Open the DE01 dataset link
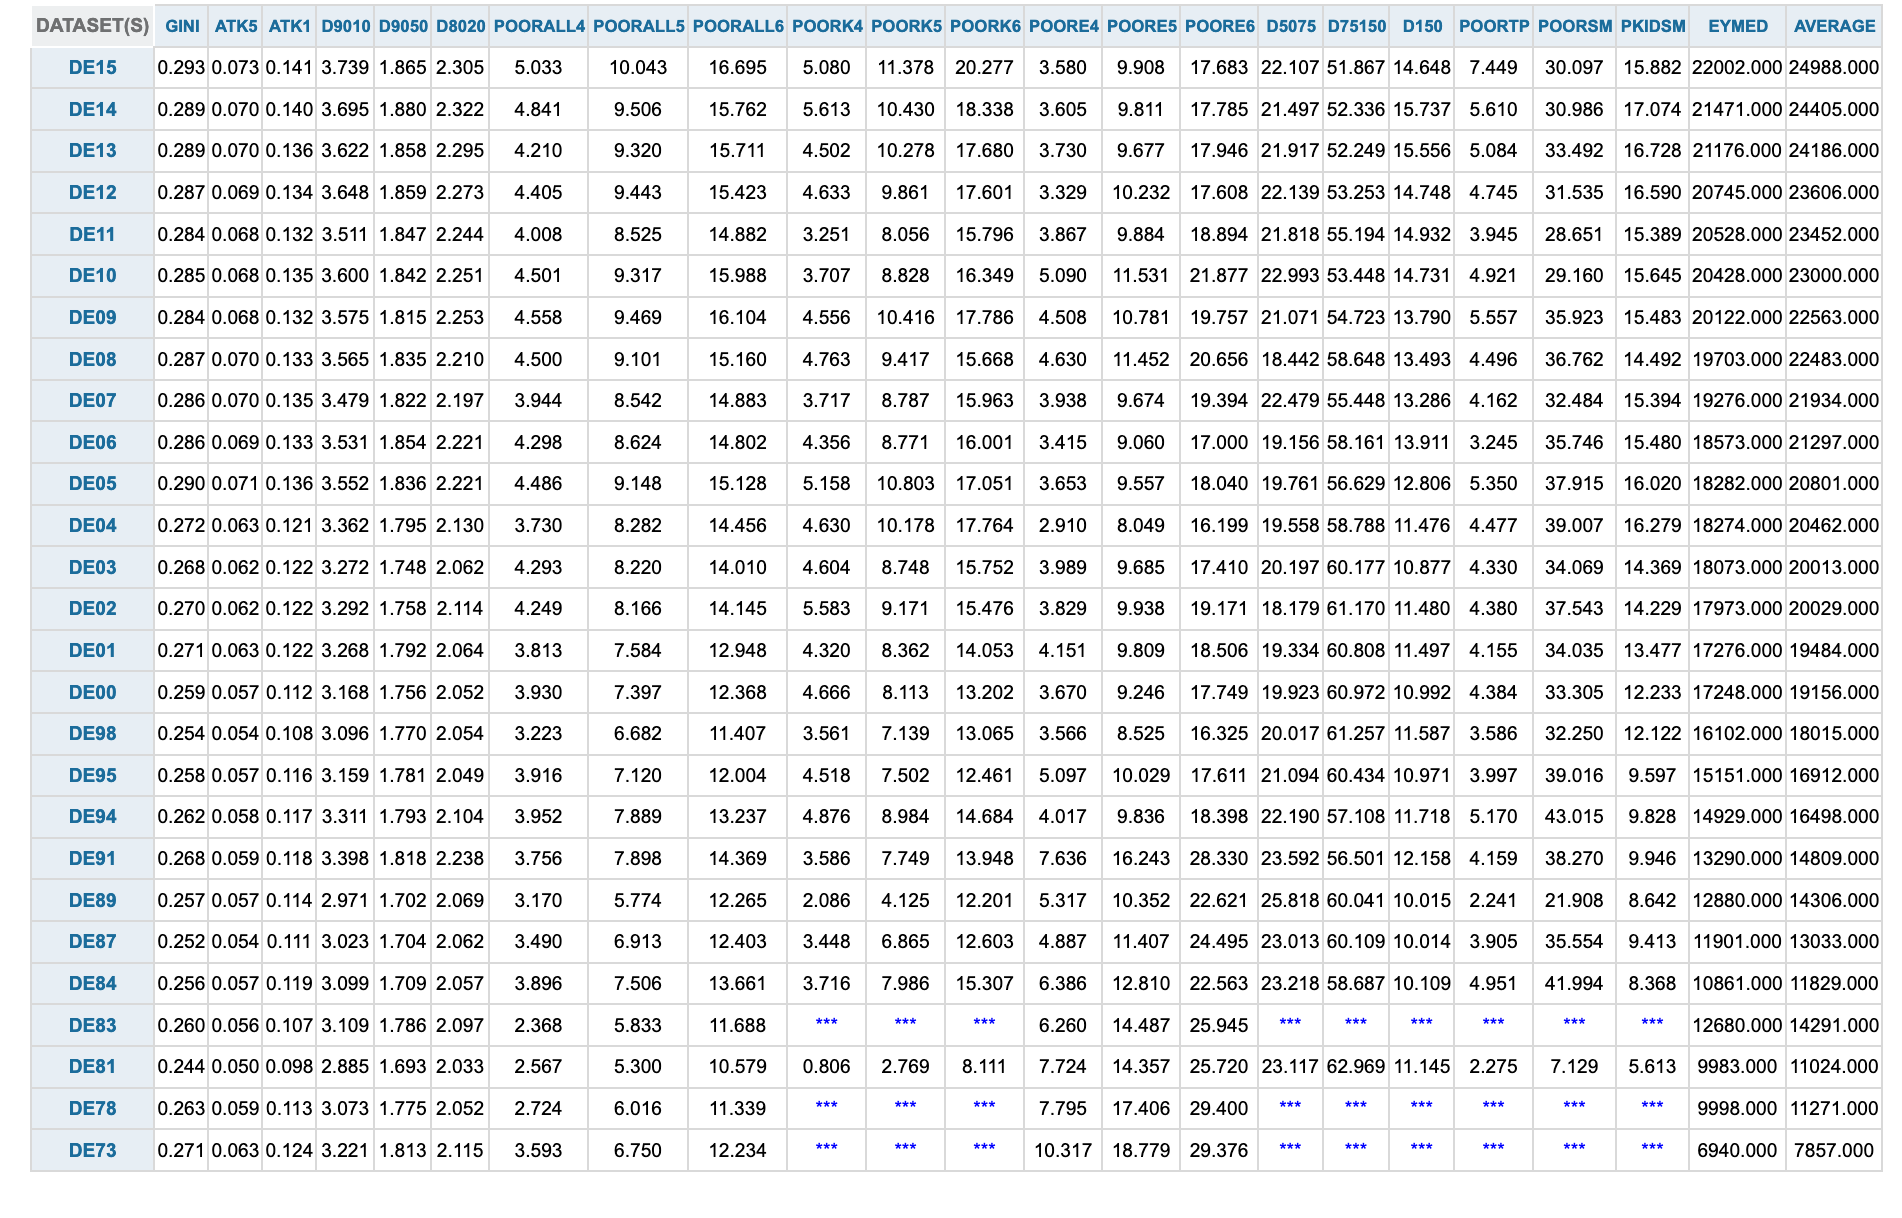The width and height of the screenshot is (1902, 1218). point(92,651)
